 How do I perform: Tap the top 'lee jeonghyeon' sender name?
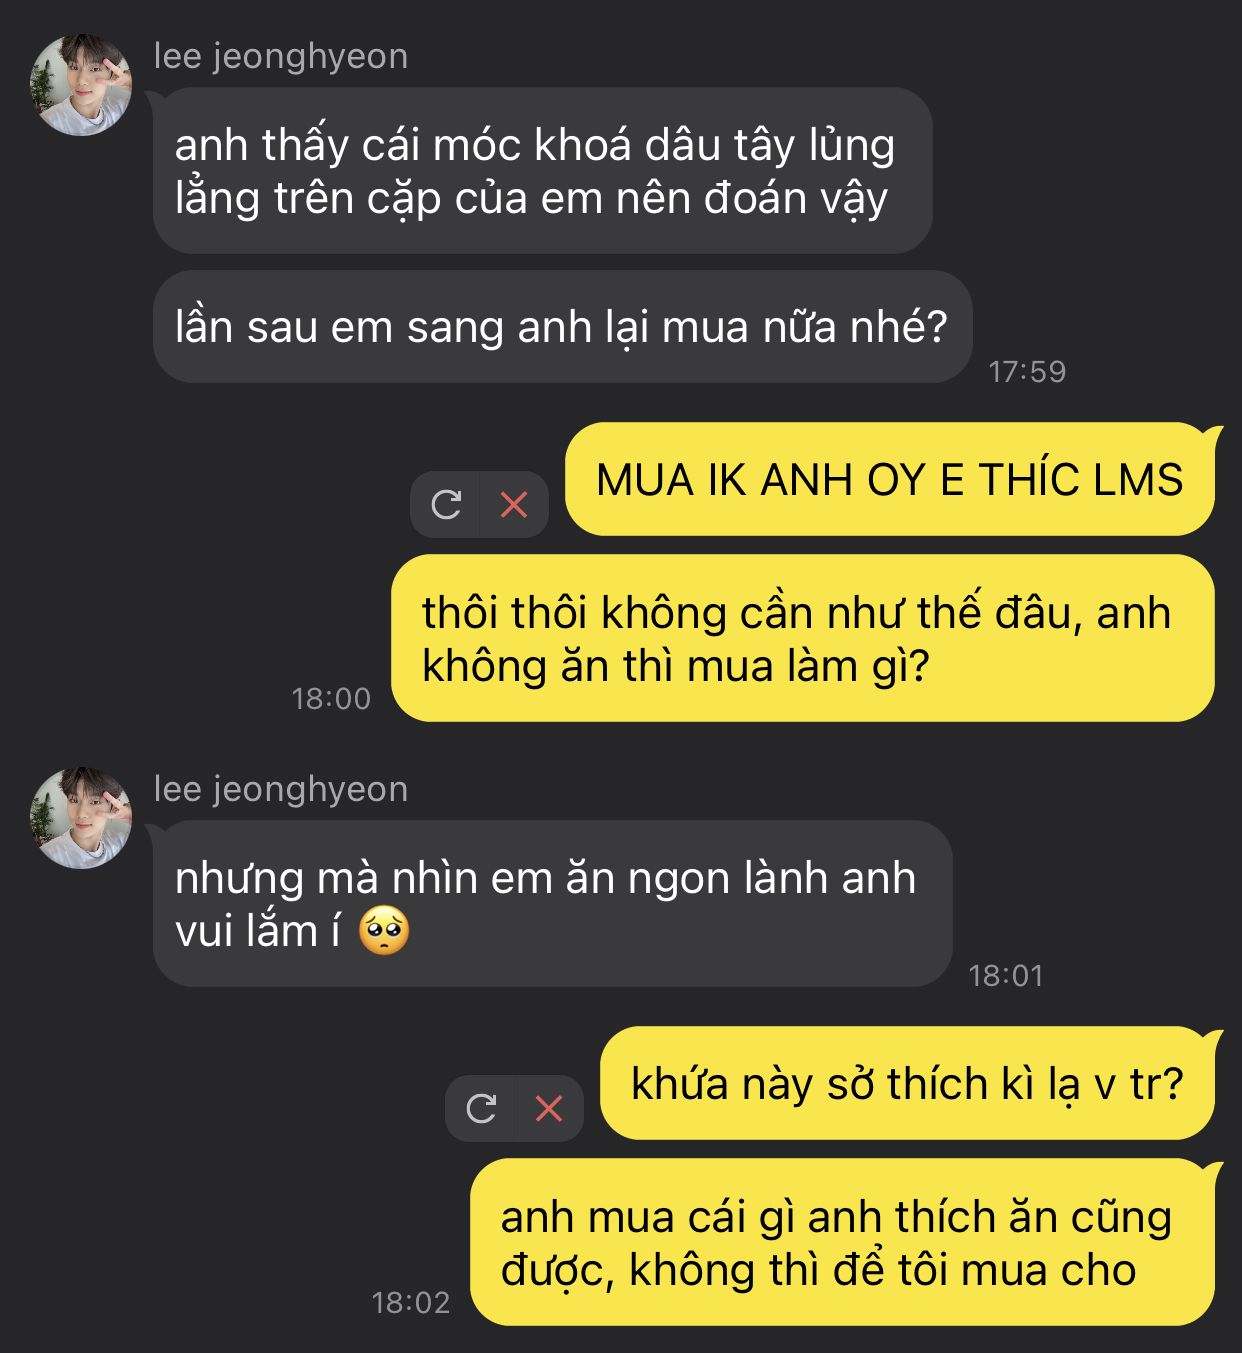click(281, 56)
